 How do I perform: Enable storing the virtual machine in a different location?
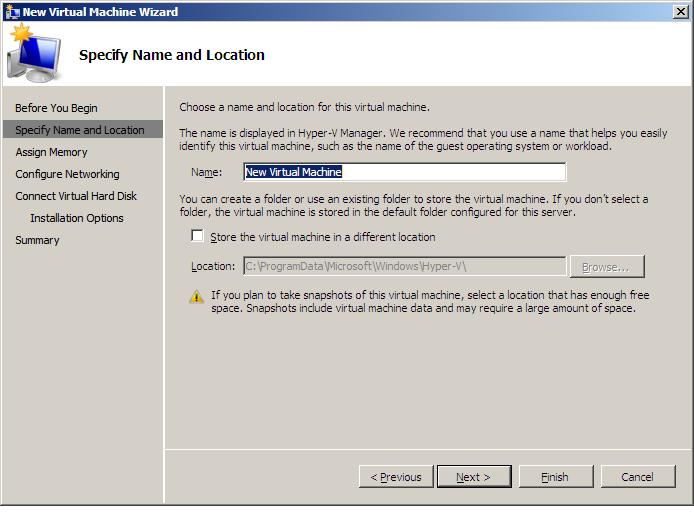pyautogui.click(x=198, y=237)
